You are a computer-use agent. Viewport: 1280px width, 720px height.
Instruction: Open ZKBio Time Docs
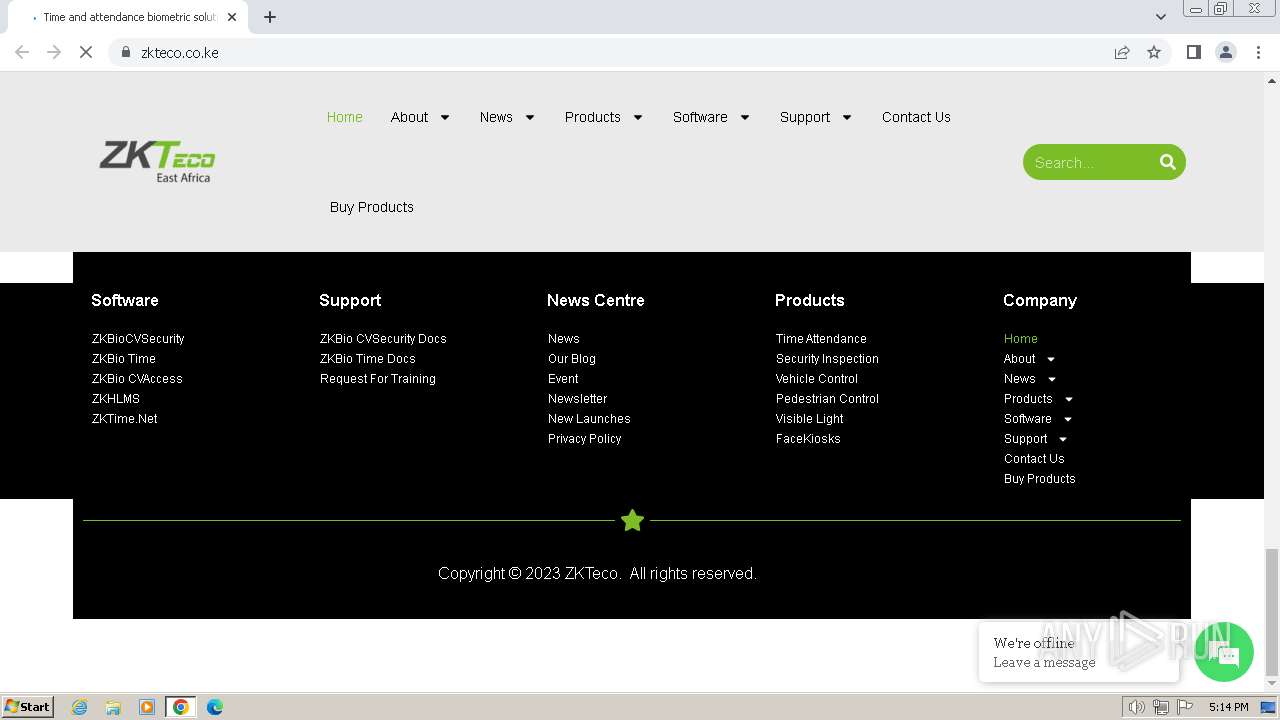click(x=368, y=359)
